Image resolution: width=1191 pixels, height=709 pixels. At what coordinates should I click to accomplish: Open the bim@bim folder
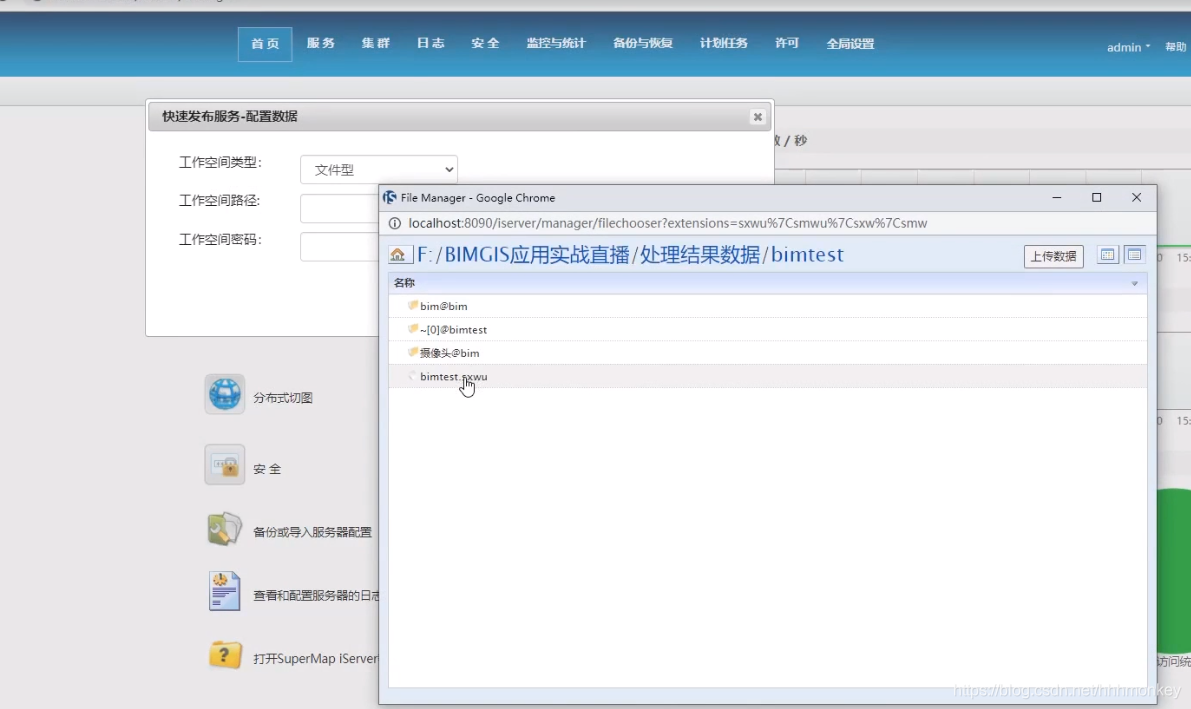(x=444, y=306)
